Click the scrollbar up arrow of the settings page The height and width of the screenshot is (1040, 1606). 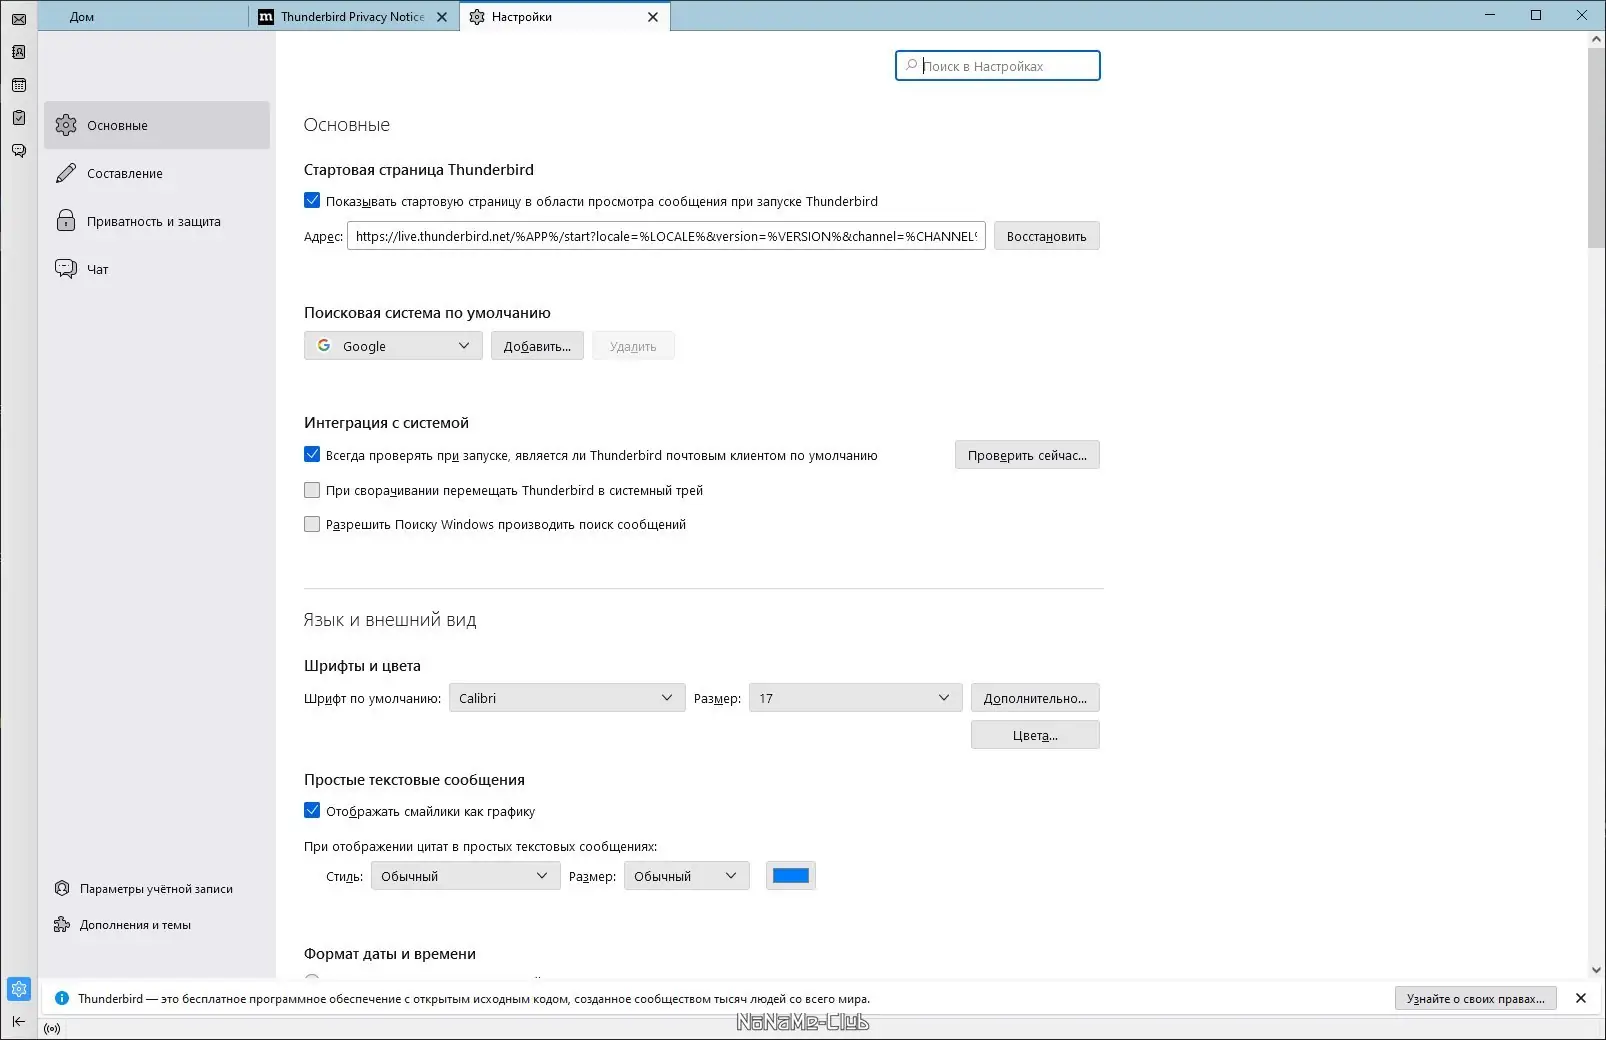point(1596,39)
